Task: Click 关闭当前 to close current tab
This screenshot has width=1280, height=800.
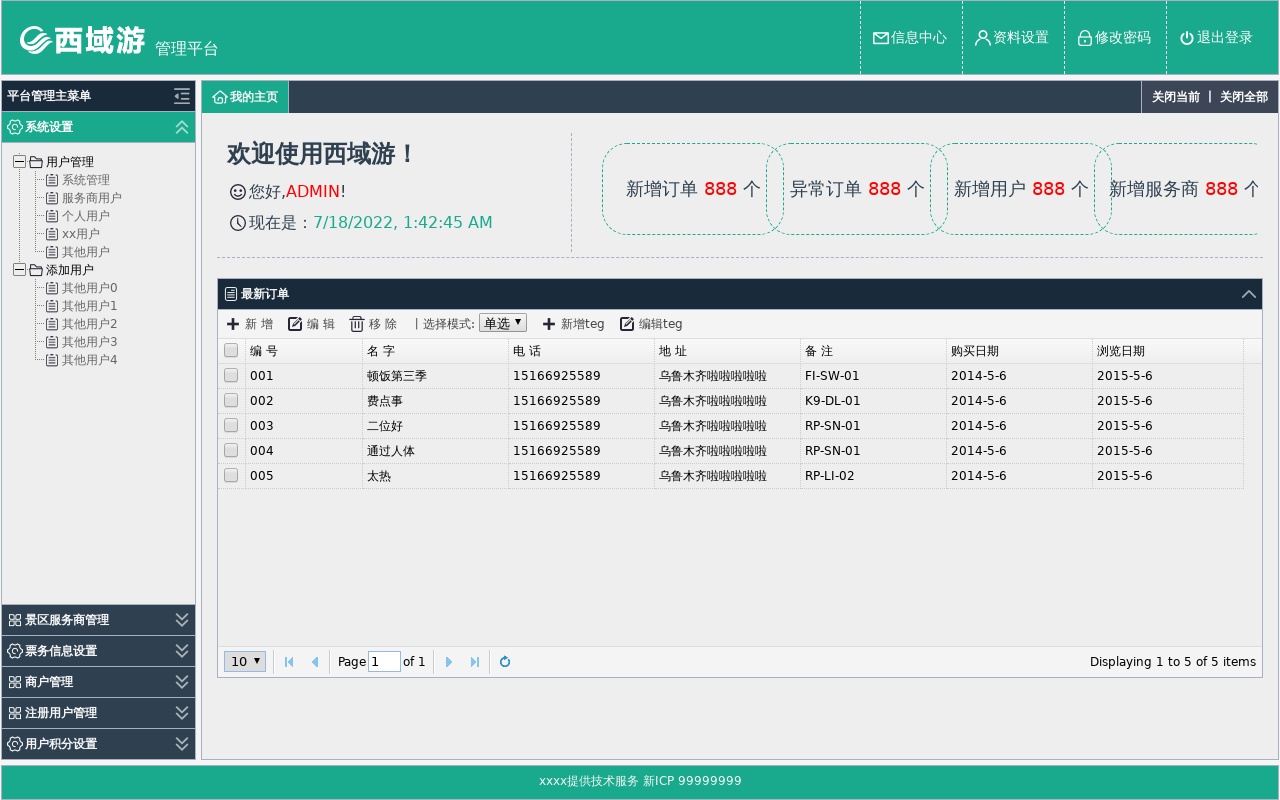Action: coord(1175,97)
